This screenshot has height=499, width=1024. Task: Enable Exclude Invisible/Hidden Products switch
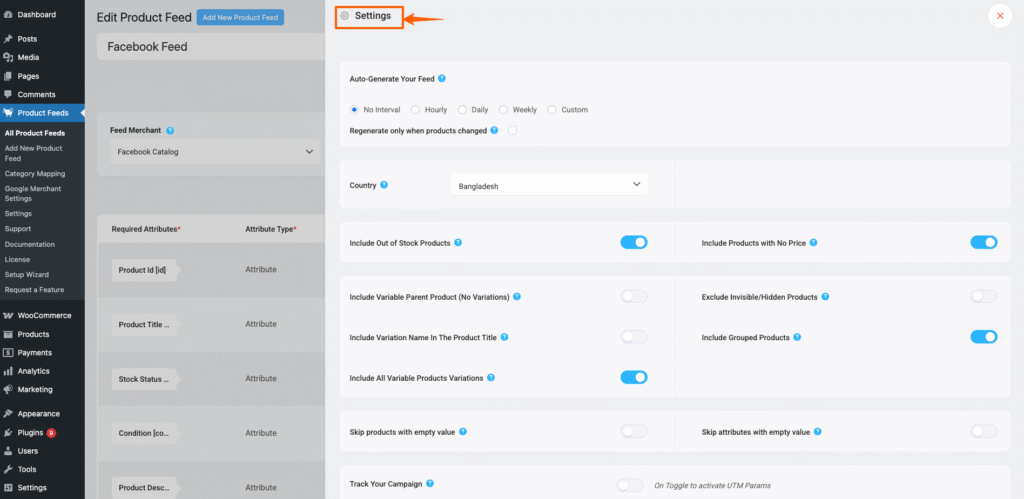[984, 297]
